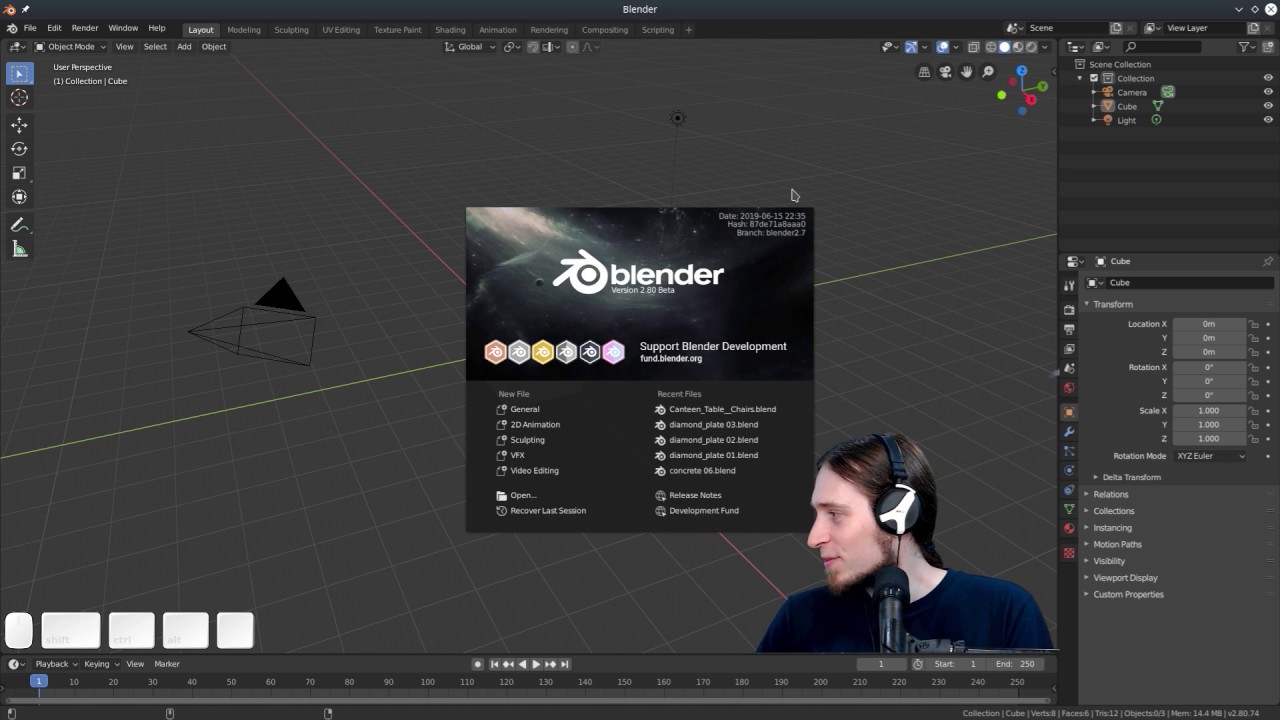Click Recover Last Session

coord(548,511)
